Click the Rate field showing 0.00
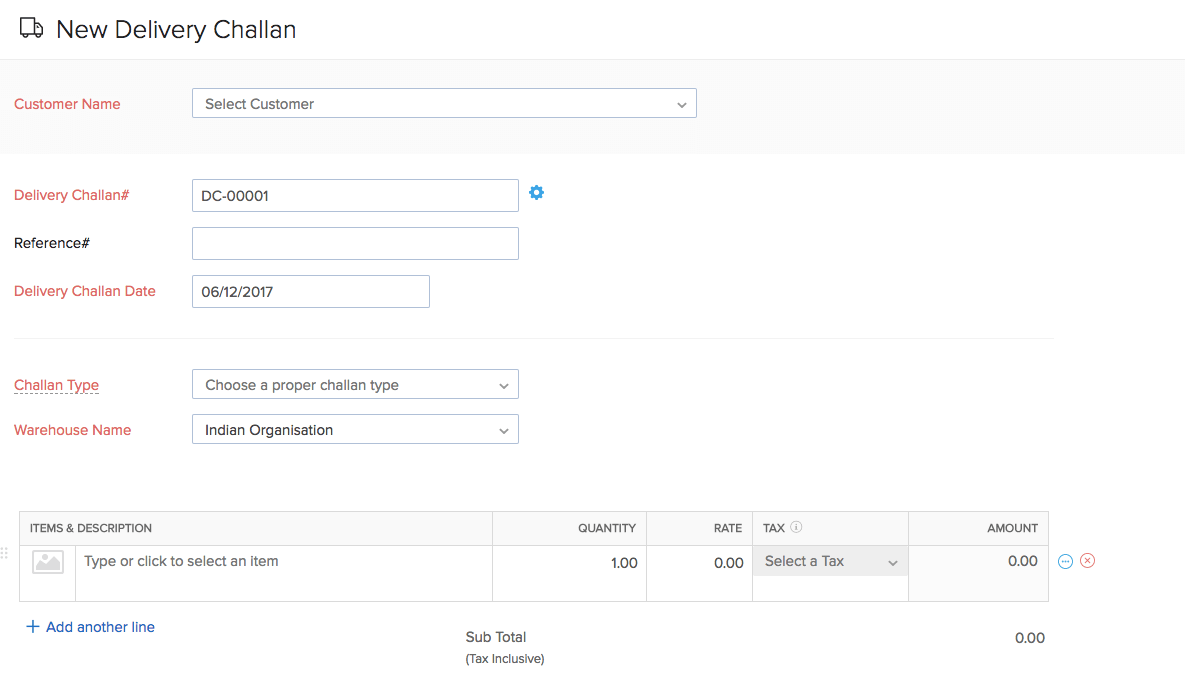This screenshot has width=1185, height=681. click(x=700, y=563)
